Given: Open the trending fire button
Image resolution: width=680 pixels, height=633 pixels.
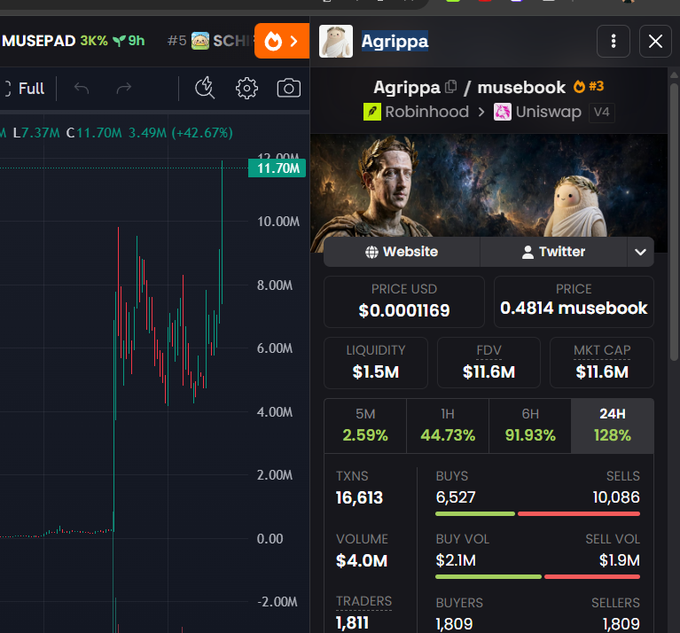Looking at the screenshot, I should 282,41.
